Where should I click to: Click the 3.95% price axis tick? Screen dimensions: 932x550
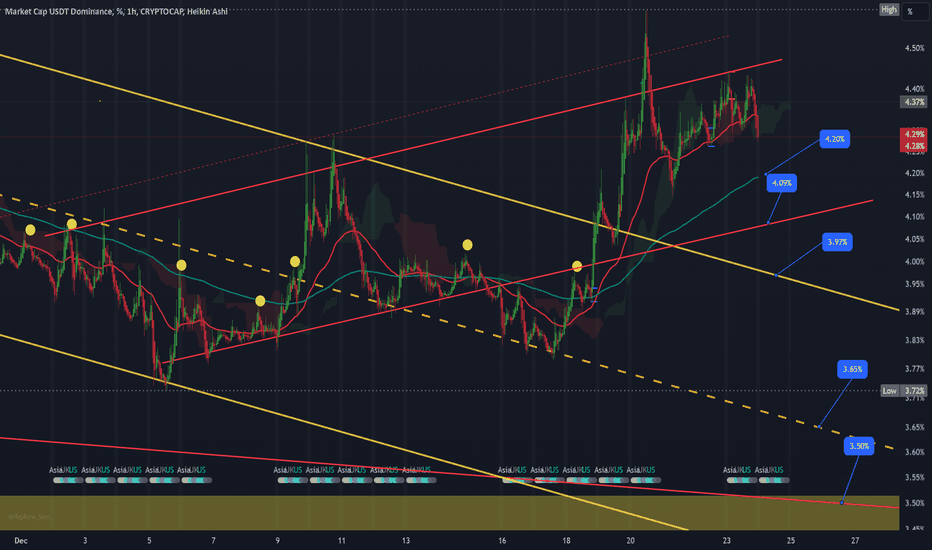[914, 284]
